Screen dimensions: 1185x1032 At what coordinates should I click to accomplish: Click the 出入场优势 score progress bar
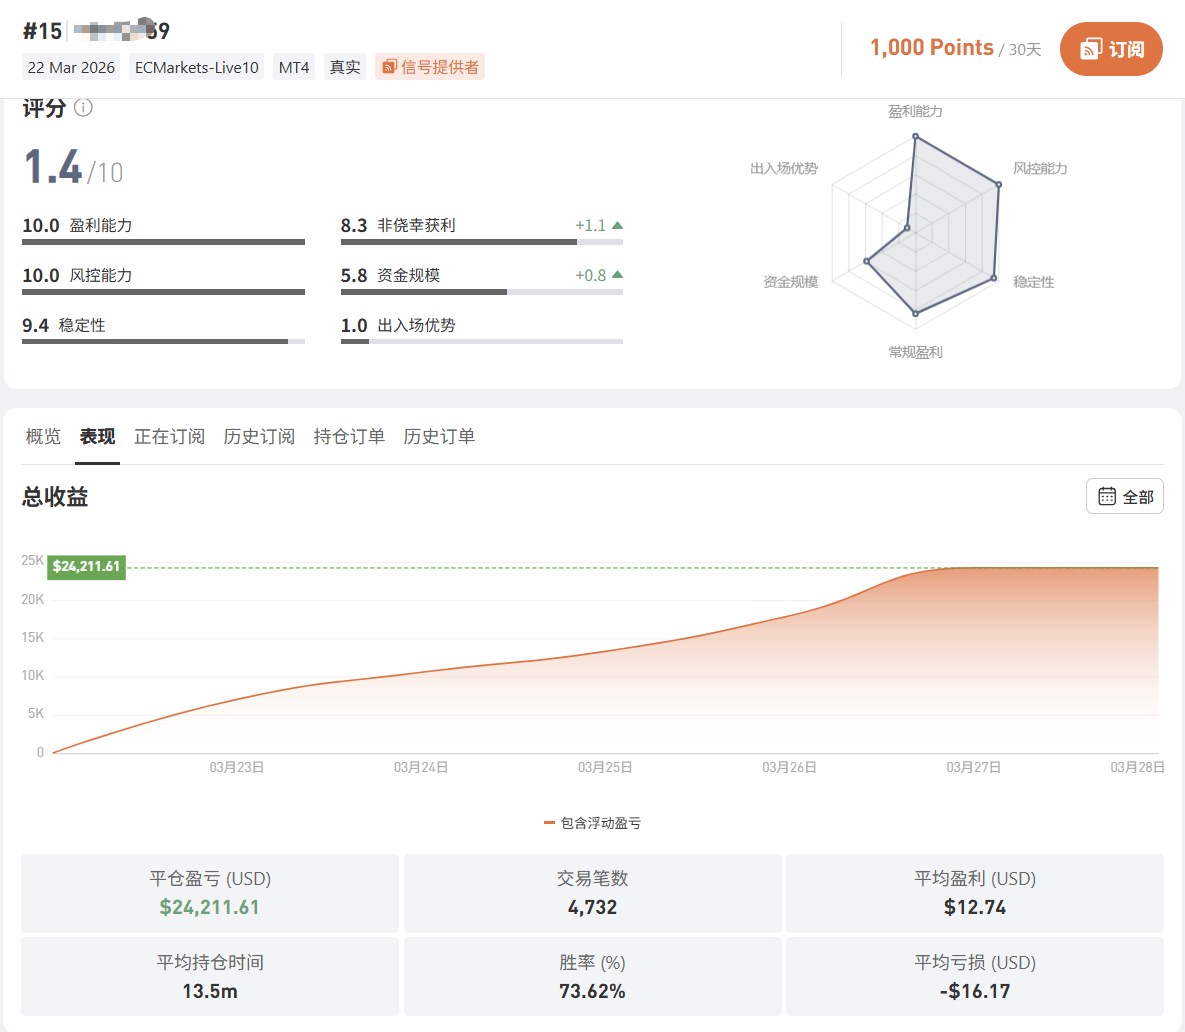(x=481, y=342)
